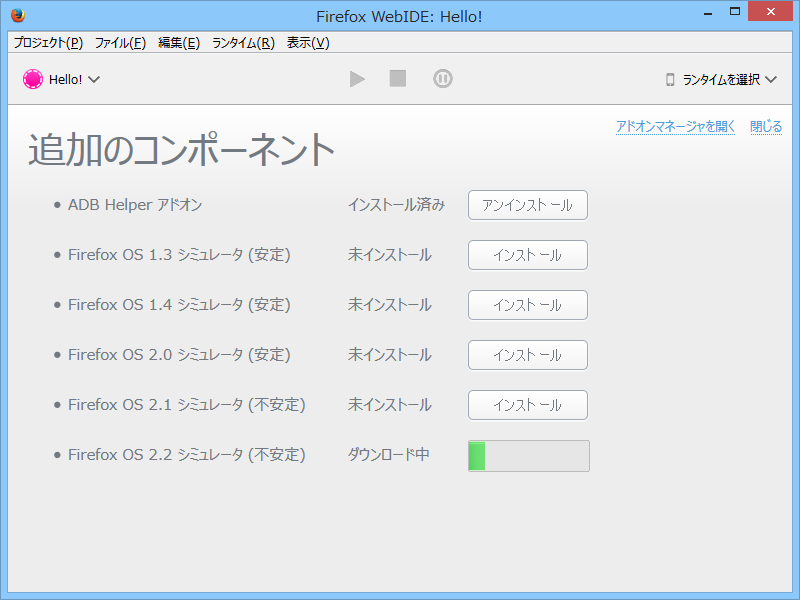
Task: Click the pink Hello! project icon
Action: (x=33, y=78)
